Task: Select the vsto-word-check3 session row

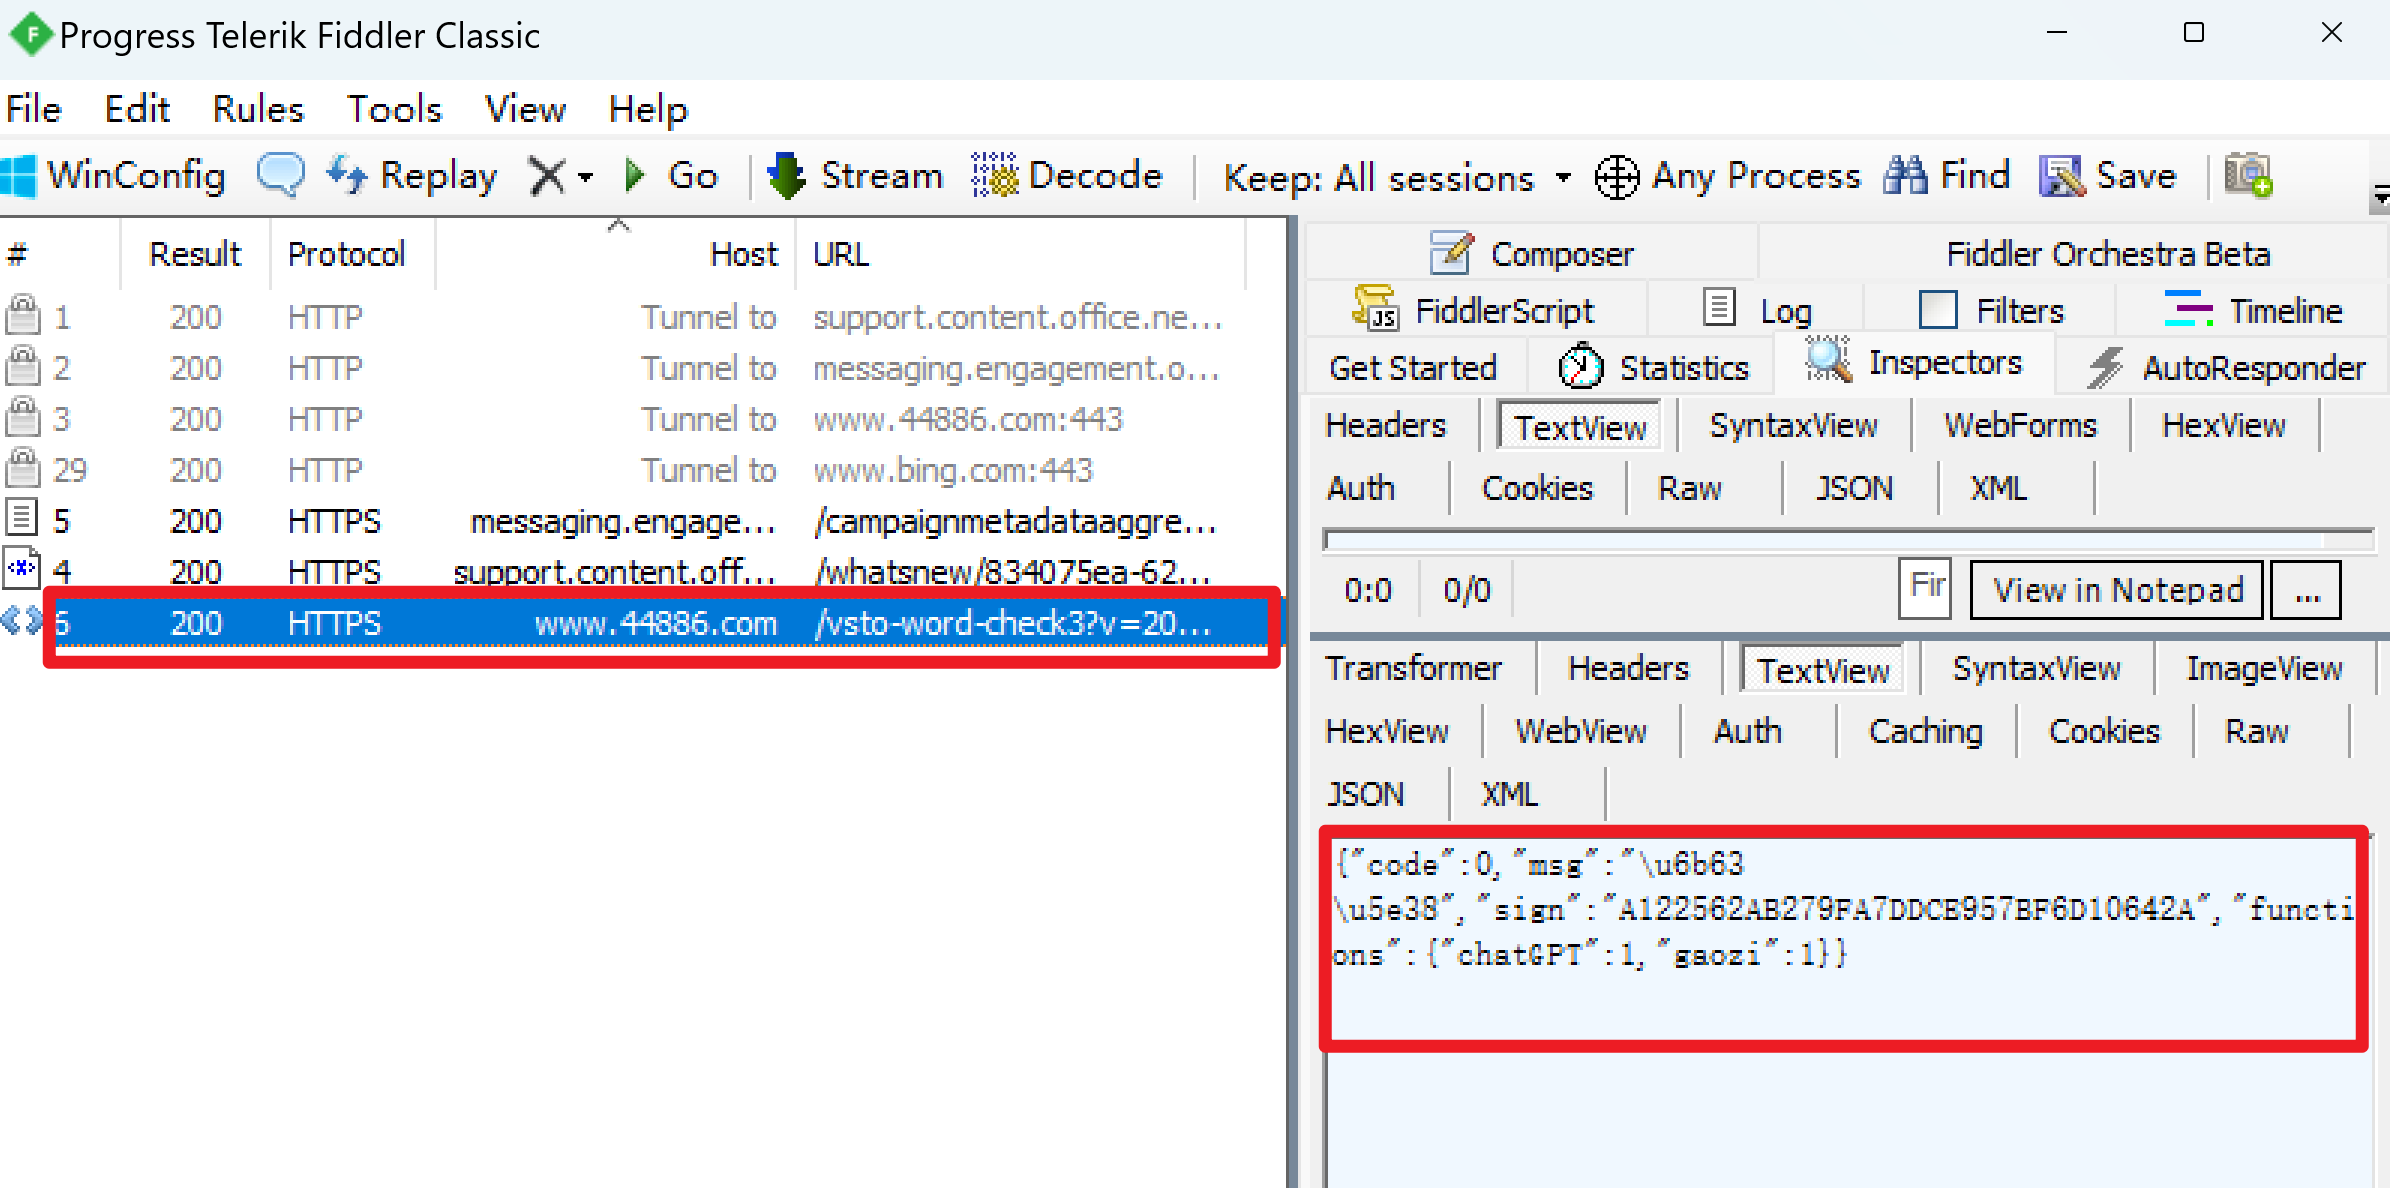Action: [640, 623]
